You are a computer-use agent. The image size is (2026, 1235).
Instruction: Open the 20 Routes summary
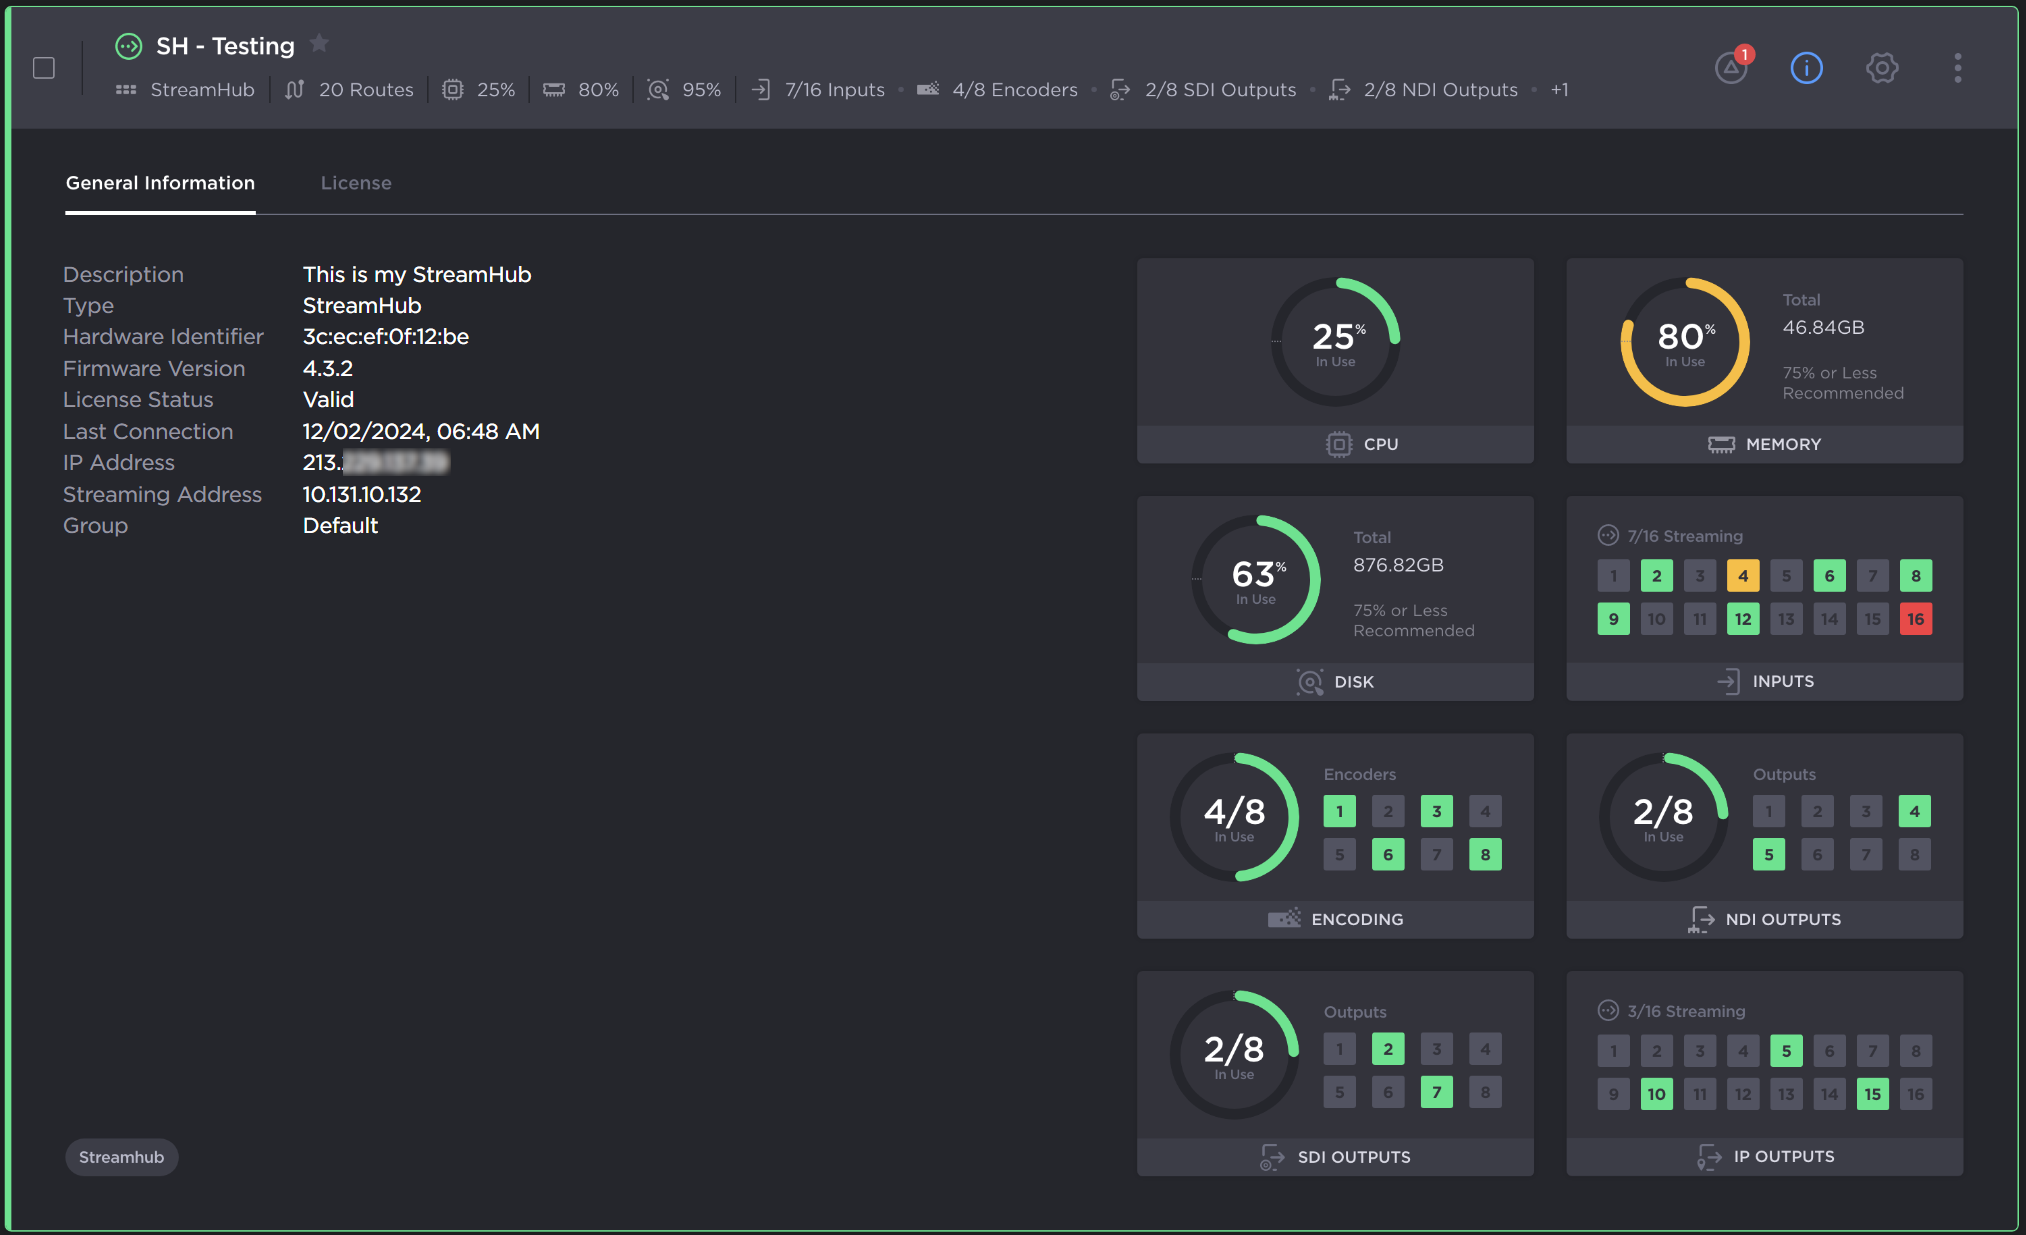pos(349,89)
